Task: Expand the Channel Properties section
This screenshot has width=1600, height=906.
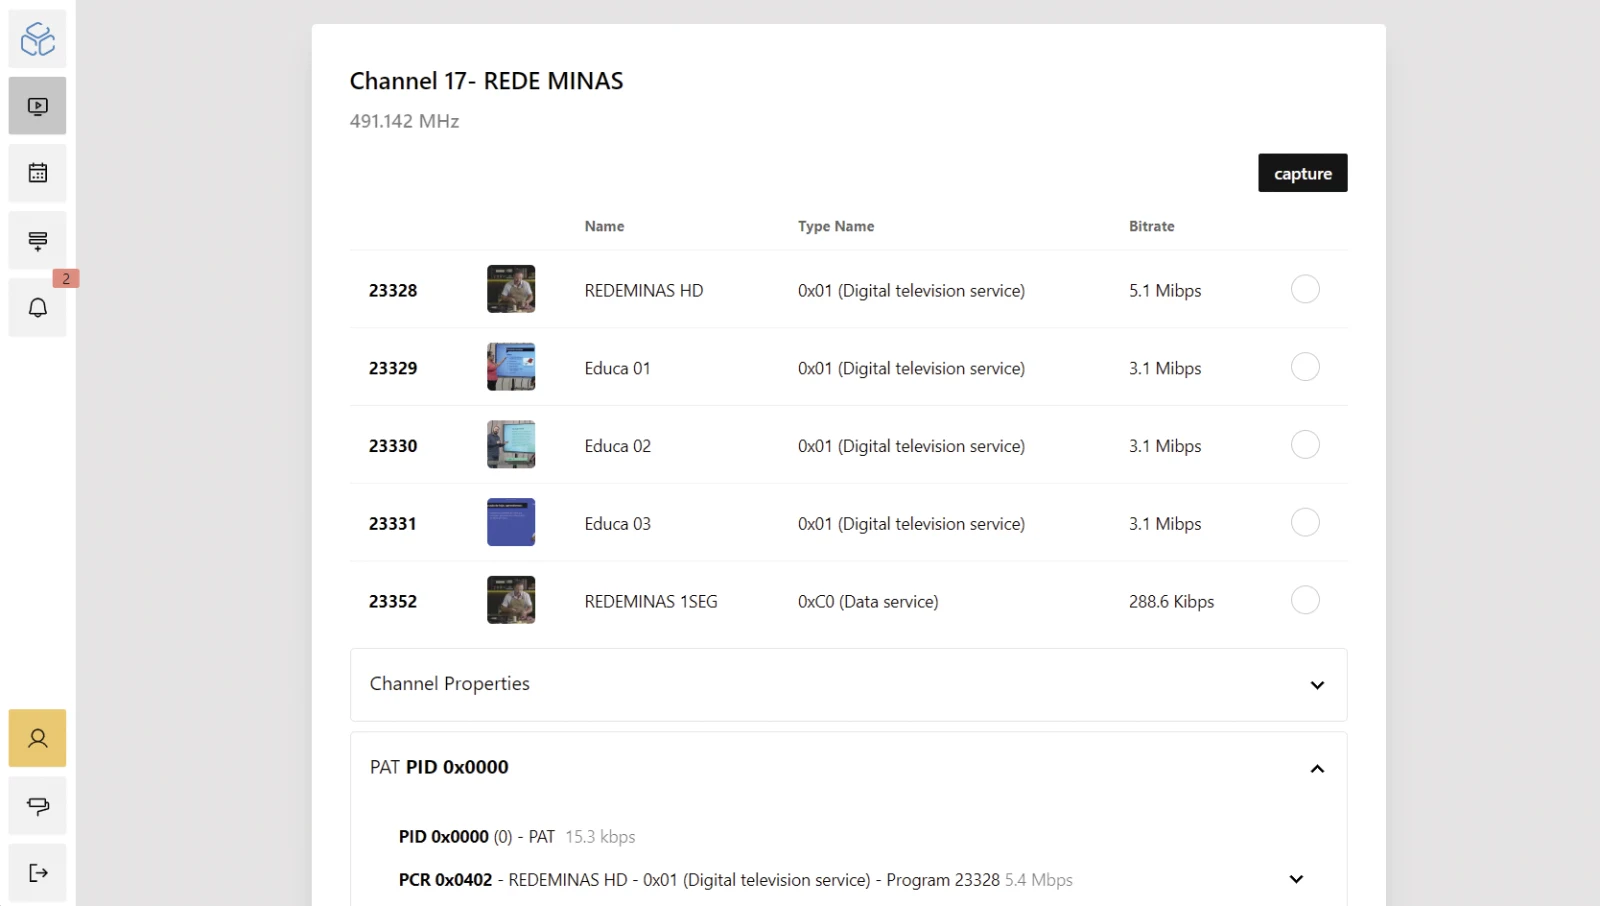Action: click(x=848, y=685)
